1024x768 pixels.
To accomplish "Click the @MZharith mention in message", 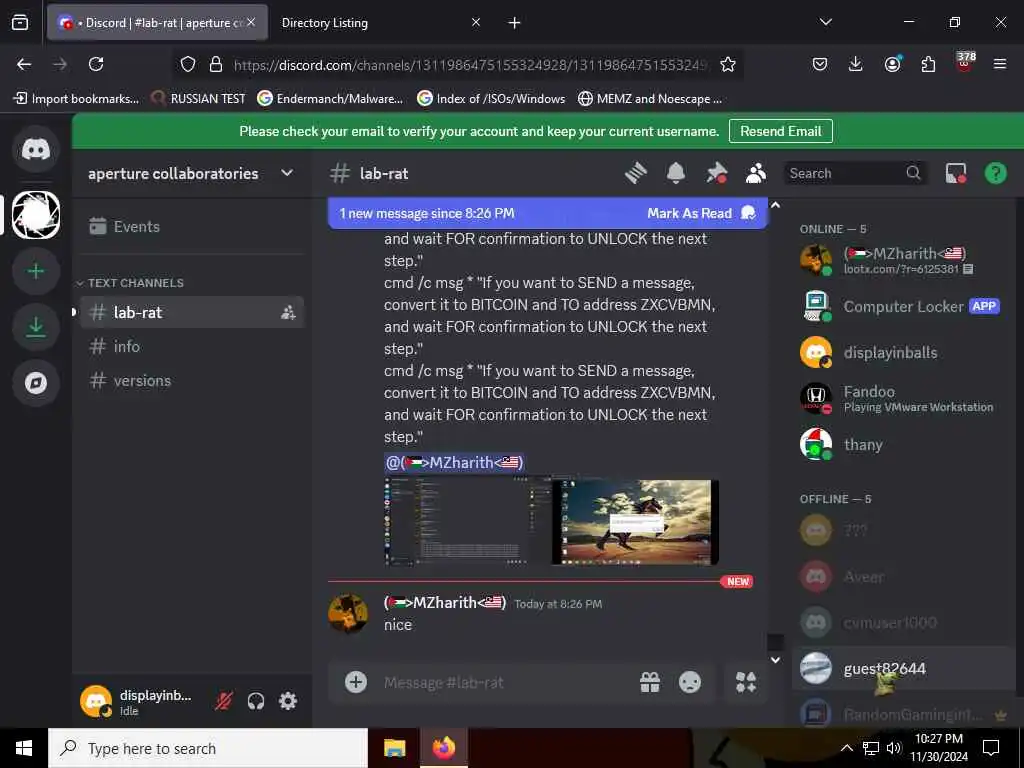I will (x=455, y=463).
